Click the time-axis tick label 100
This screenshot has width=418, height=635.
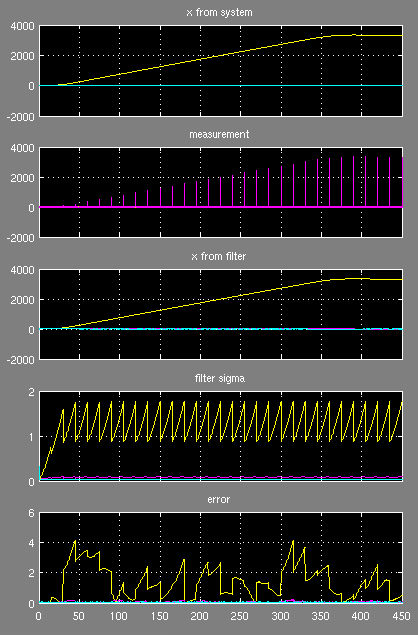point(119,616)
